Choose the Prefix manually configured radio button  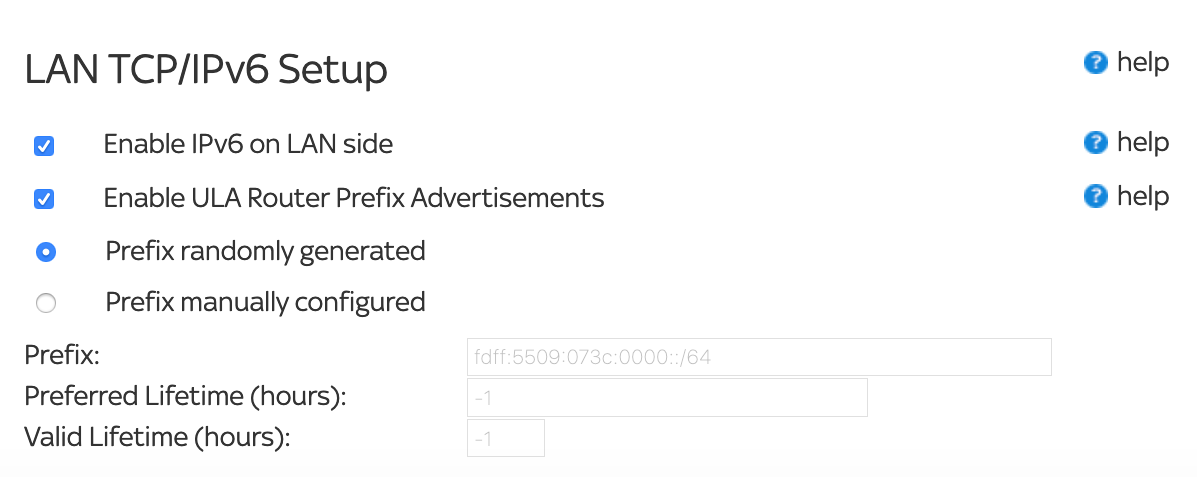pyautogui.click(x=45, y=303)
